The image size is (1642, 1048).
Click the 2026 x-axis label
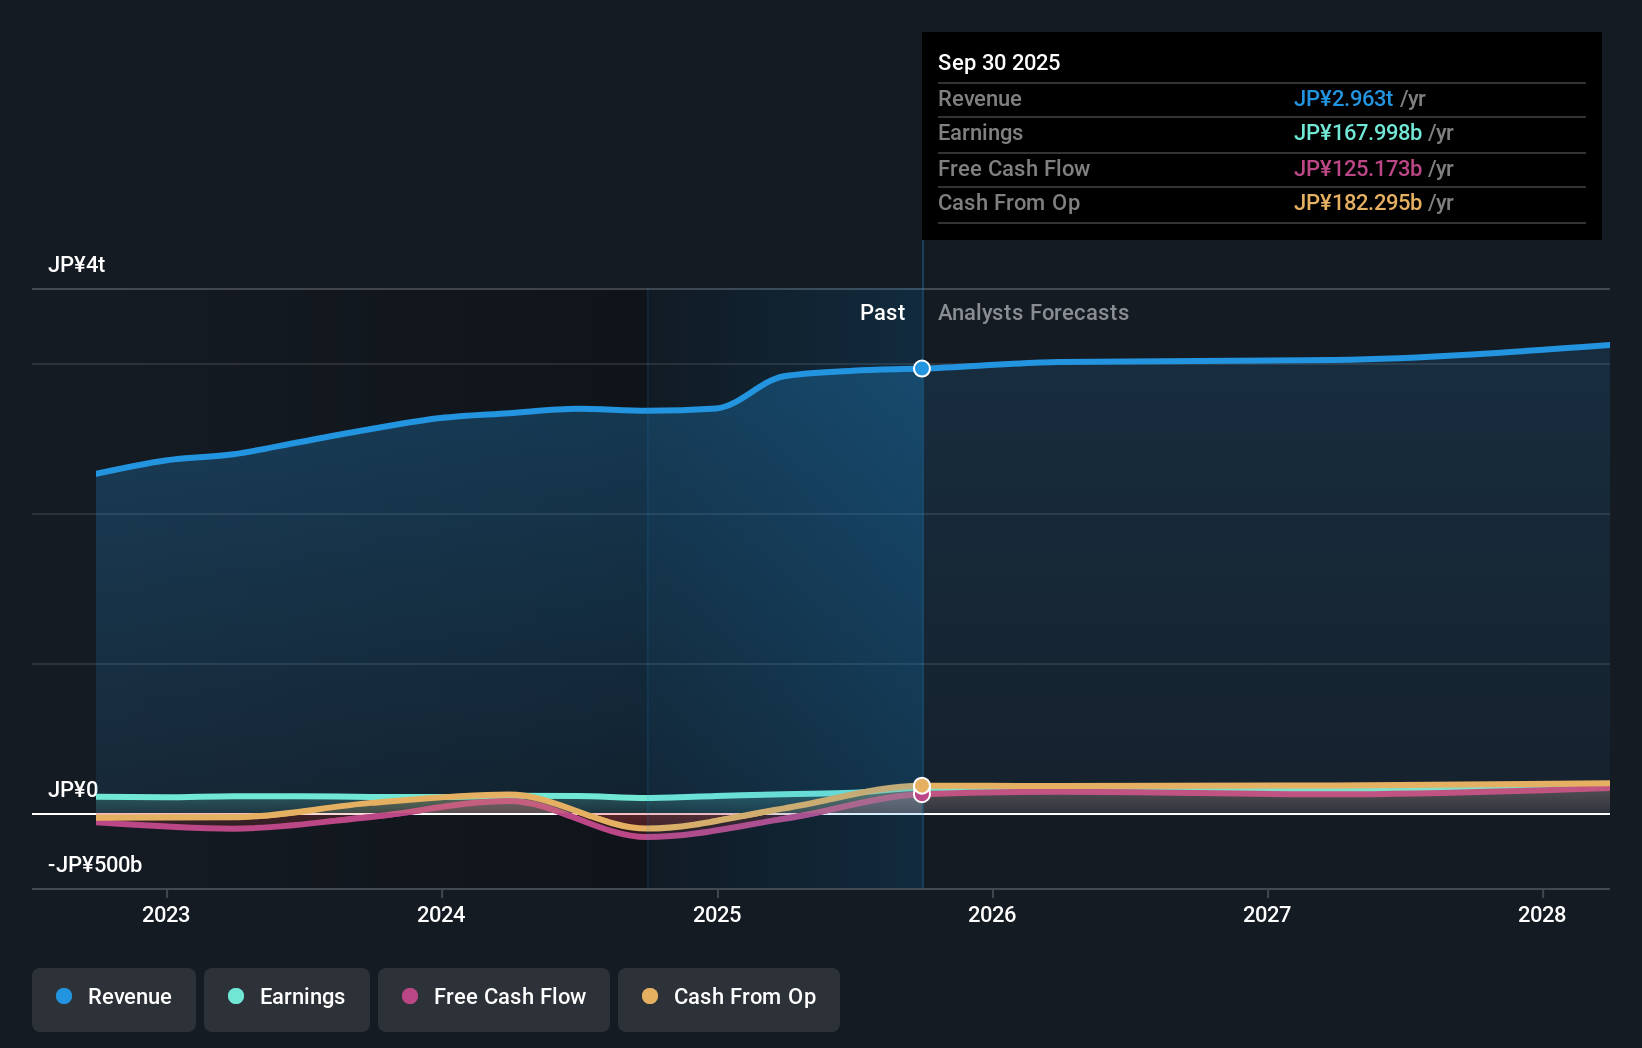coord(992,915)
